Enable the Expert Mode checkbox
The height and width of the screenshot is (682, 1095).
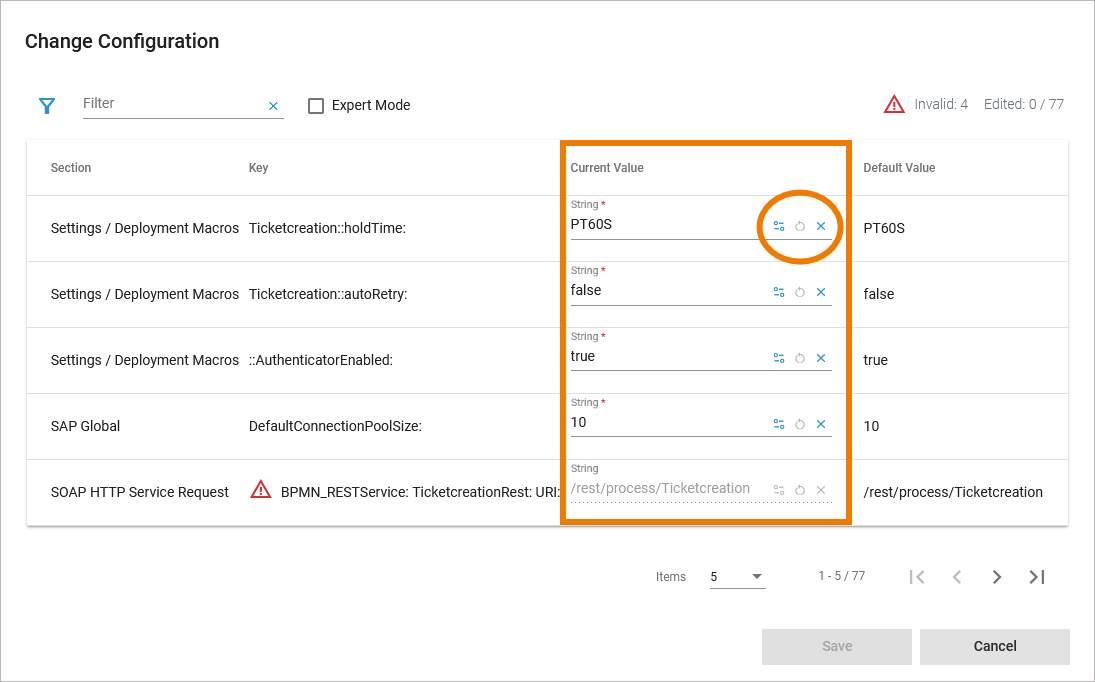click(316, 106)
